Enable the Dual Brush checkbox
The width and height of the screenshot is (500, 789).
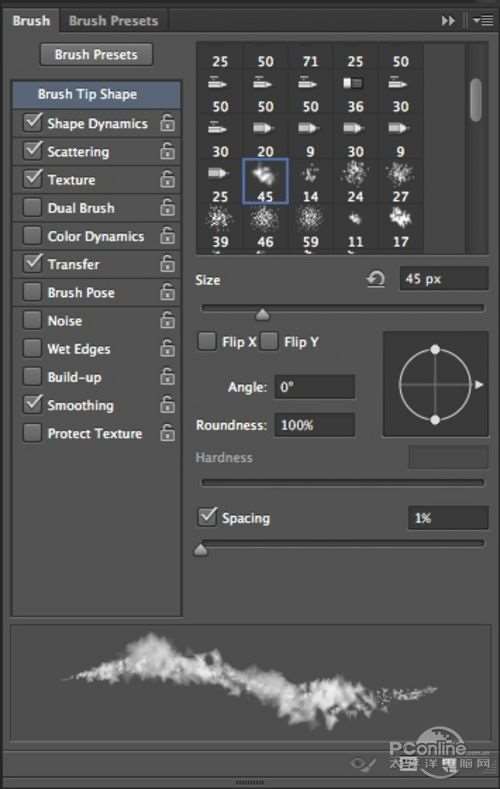tap(33, 207)
